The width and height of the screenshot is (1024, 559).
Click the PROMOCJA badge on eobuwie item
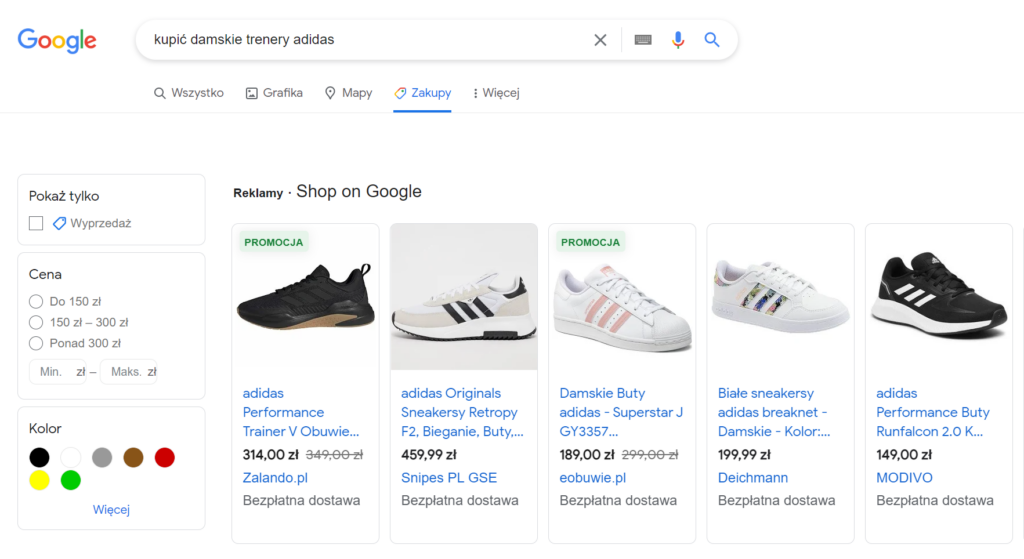pos(590,242)
